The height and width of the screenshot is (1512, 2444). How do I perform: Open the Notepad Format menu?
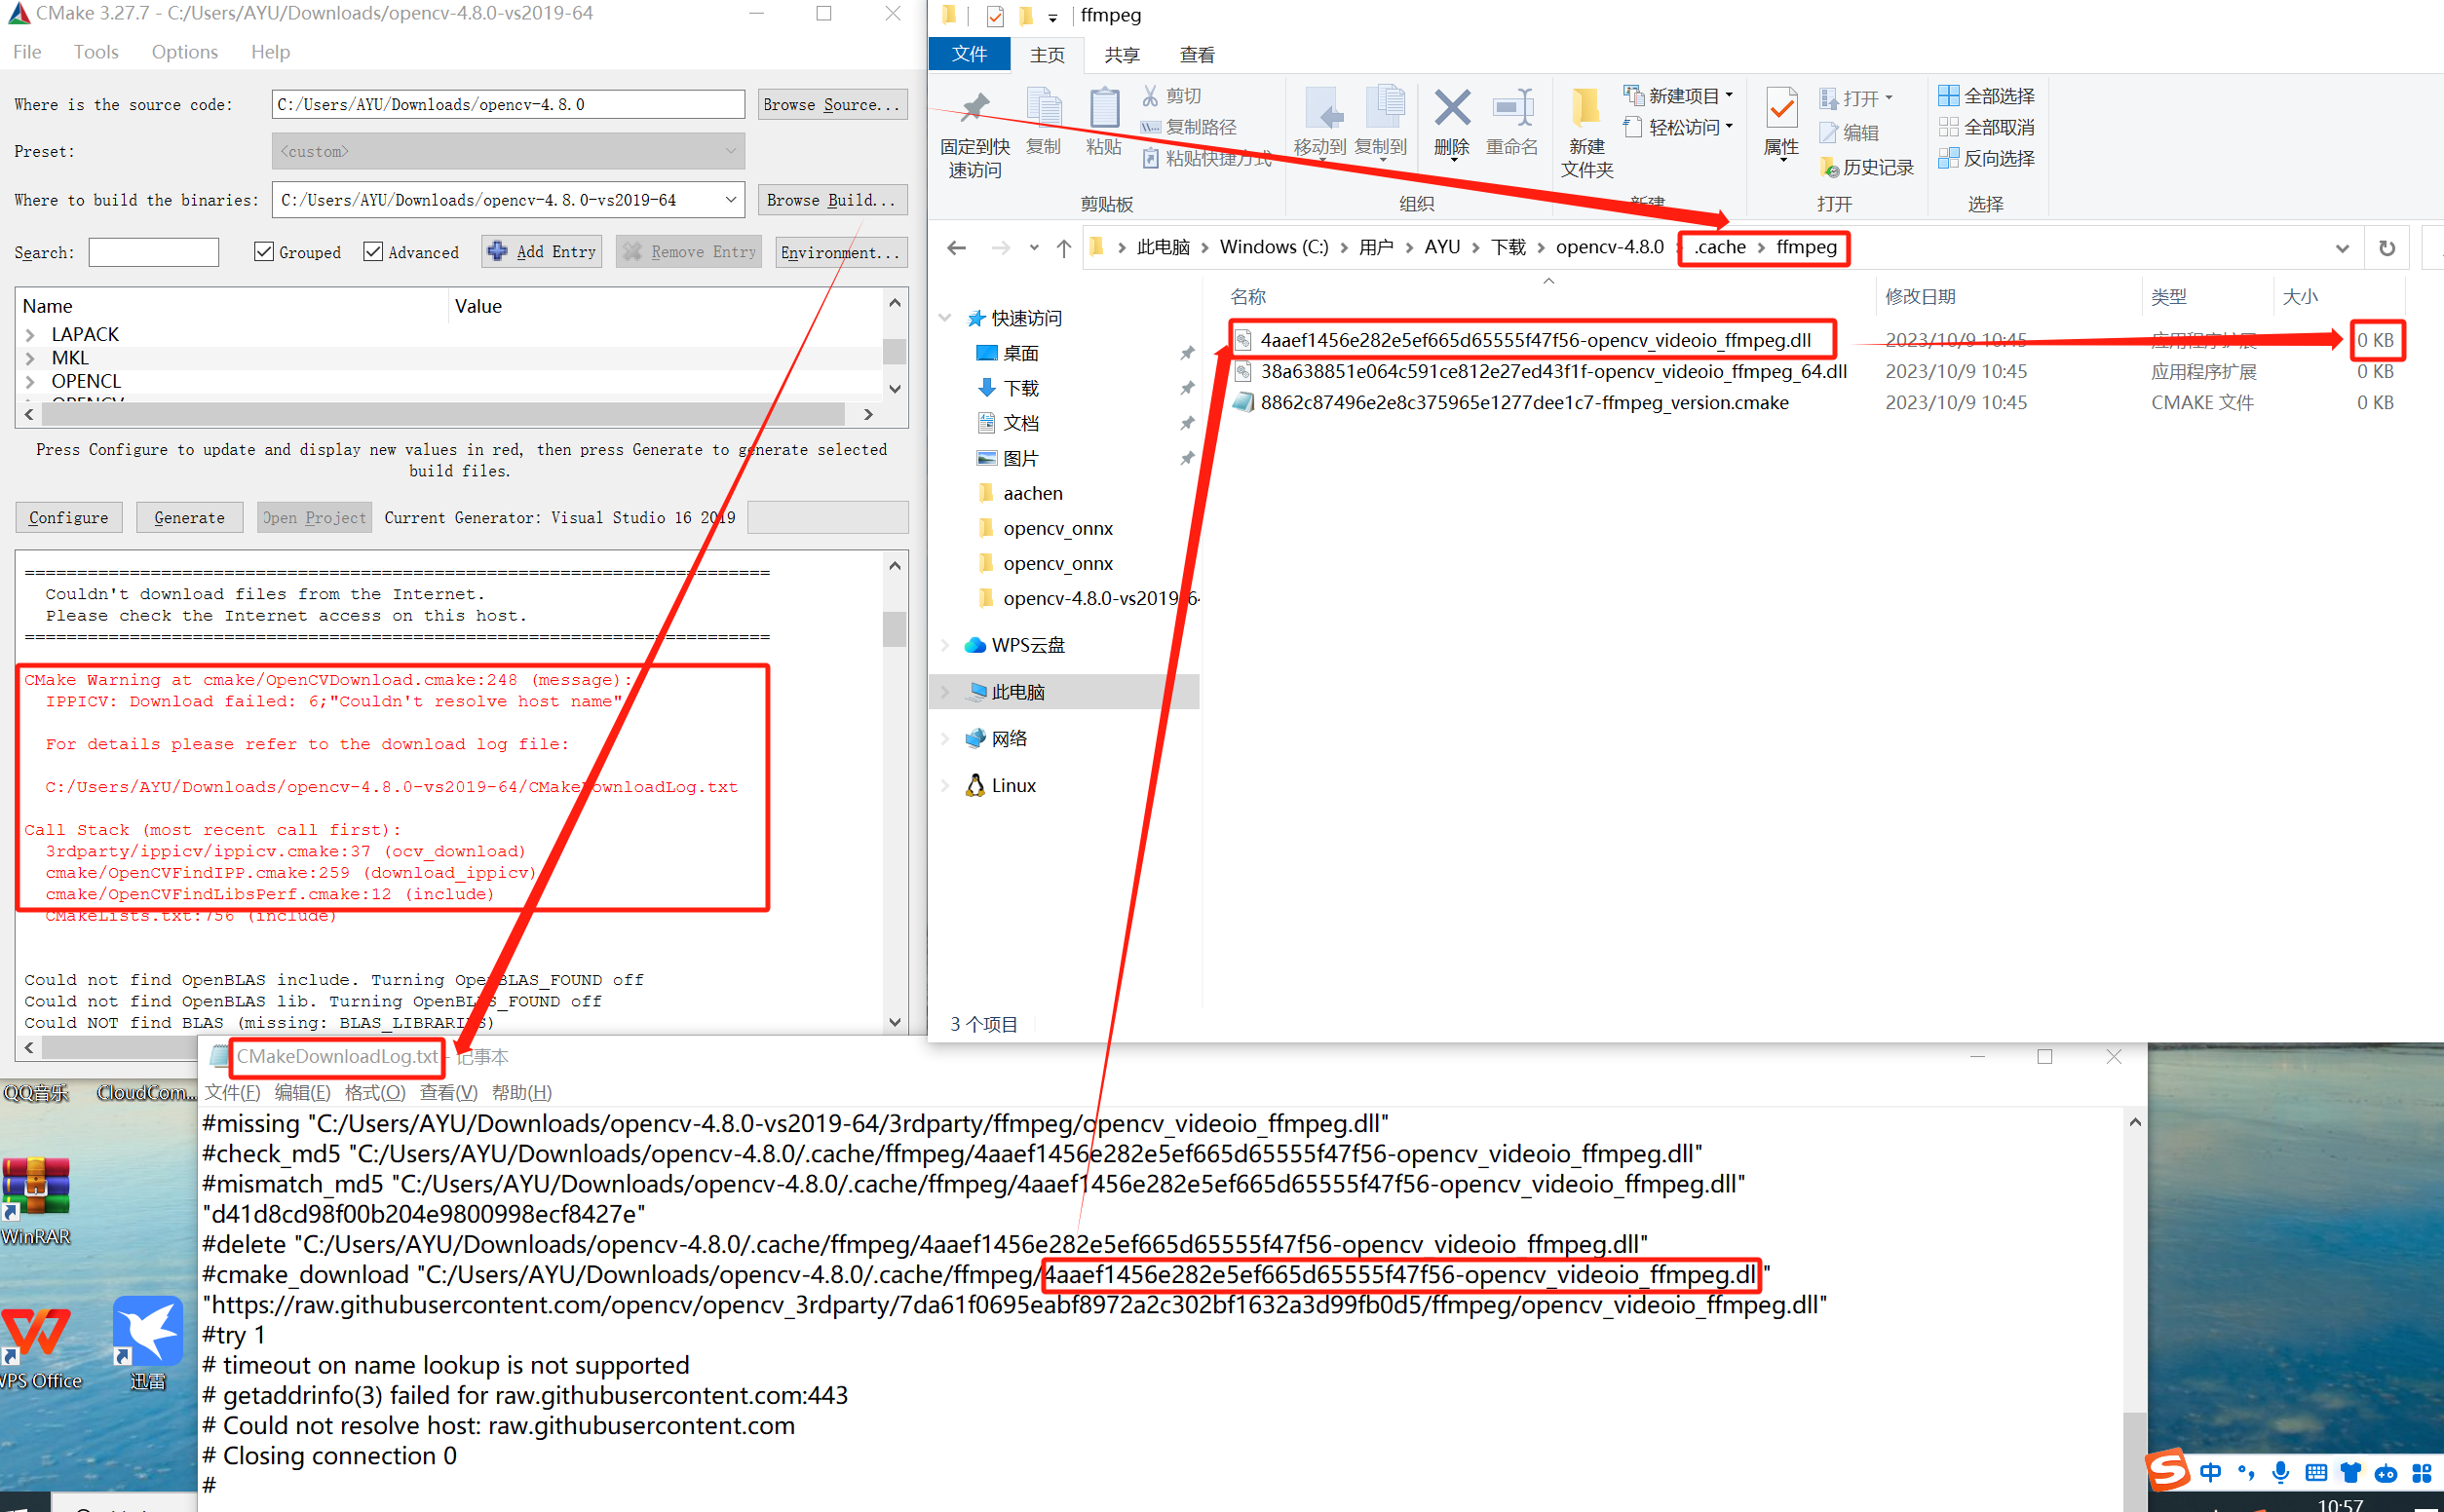tap(375, 1092)
